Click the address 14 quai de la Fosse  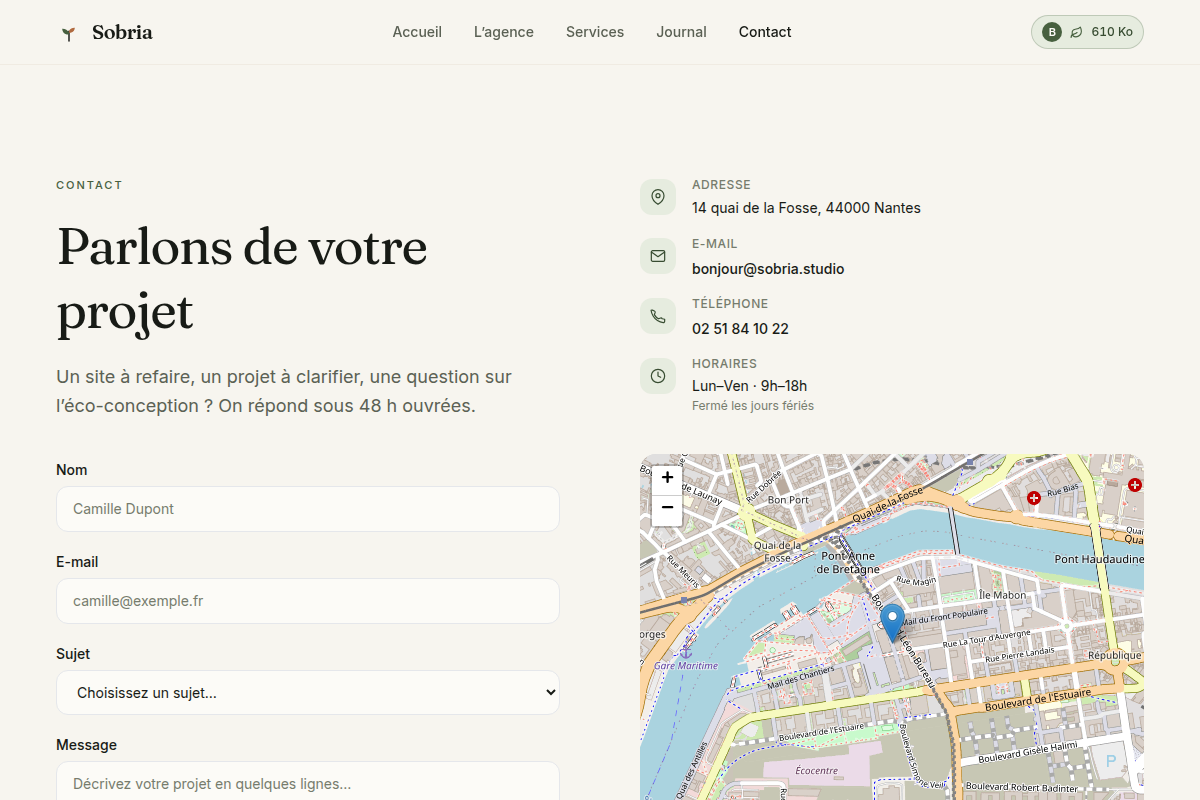pos(806,208)
